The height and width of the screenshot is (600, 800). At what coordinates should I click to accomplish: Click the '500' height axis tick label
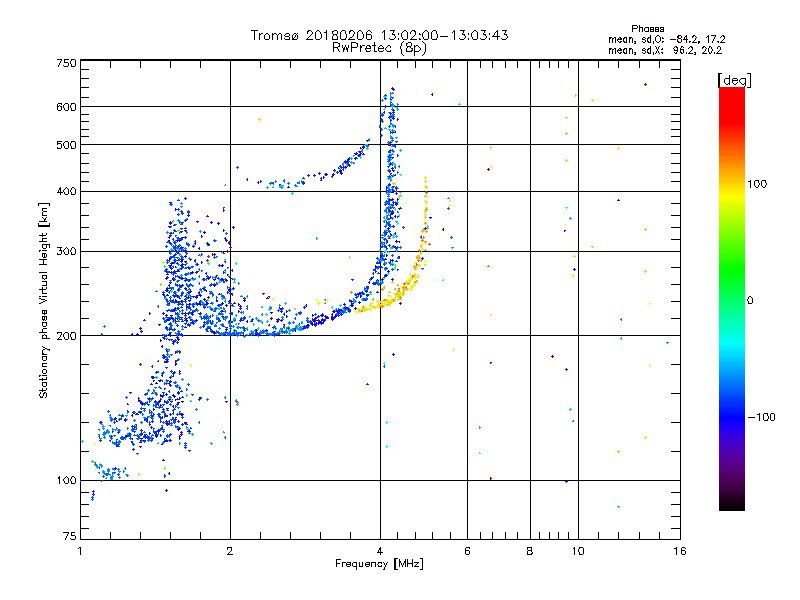point(67,145)
